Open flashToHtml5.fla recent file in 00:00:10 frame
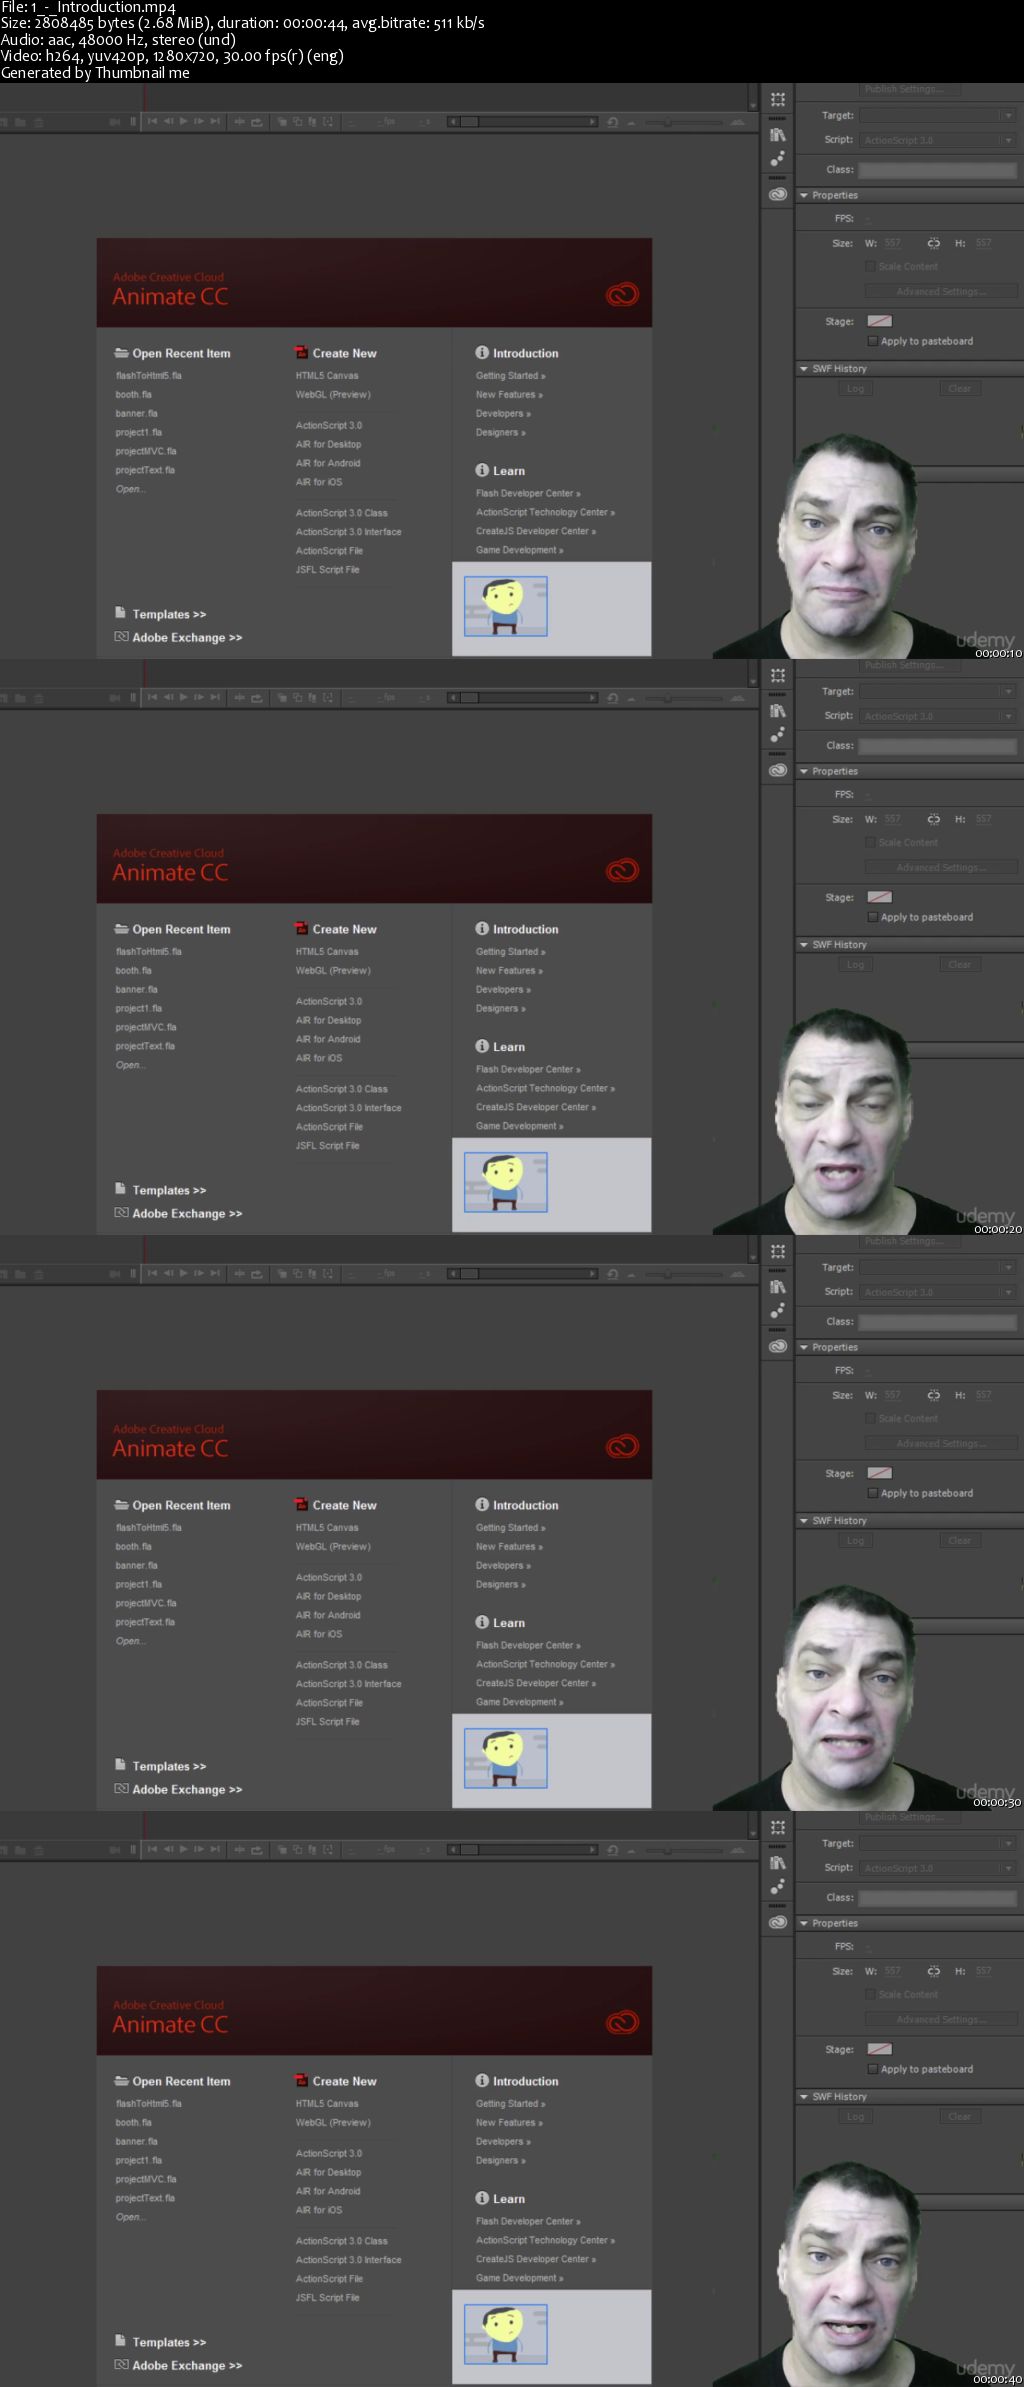 tap(149, 376)
